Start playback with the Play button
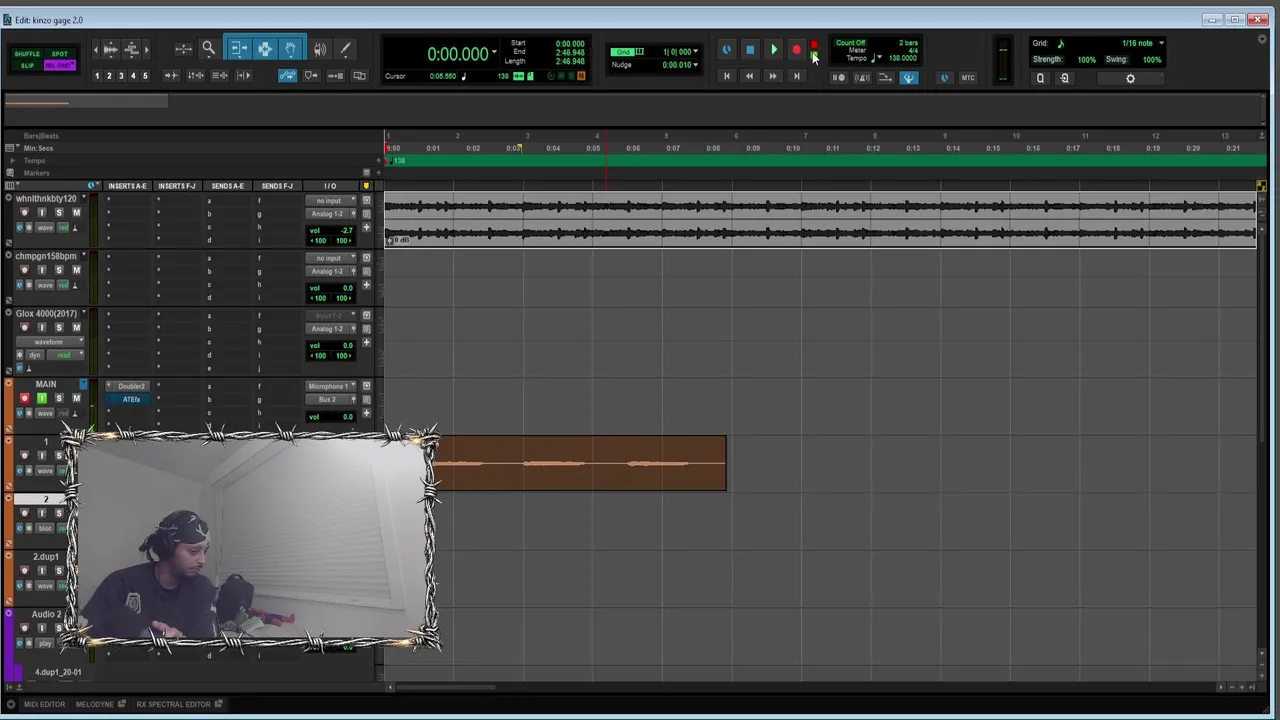Image resolution: width=1280 pixels, height=720 pixels. (773, 50)
